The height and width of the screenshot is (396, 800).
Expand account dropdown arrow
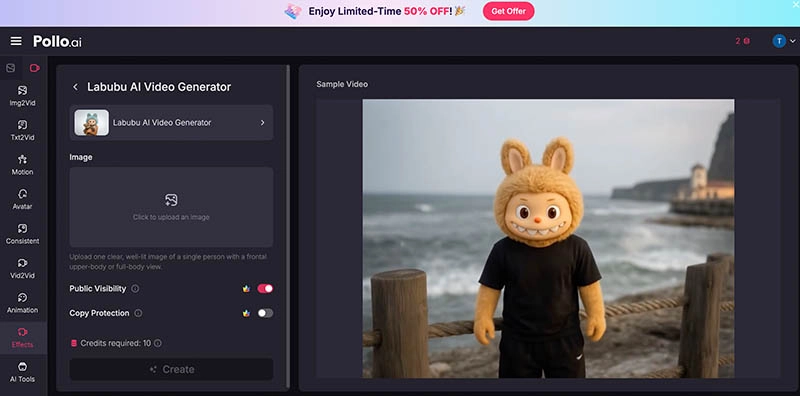point(792,41)
